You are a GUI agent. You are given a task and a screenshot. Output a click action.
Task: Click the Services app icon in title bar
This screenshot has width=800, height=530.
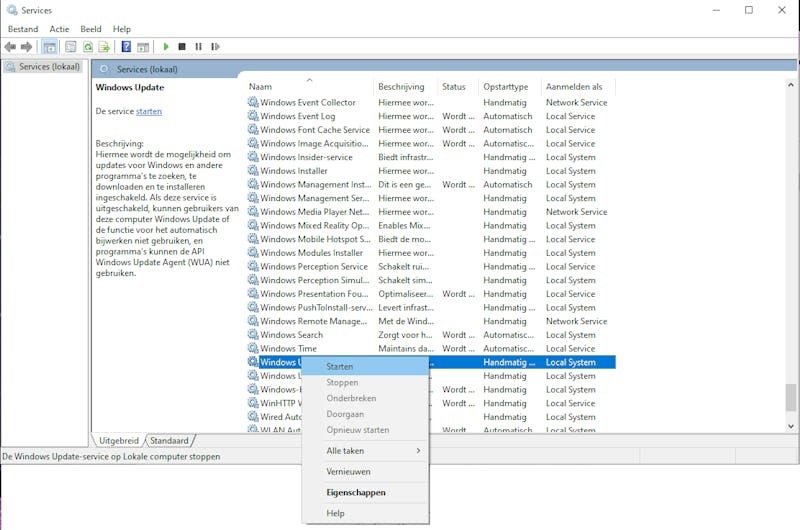12,10
